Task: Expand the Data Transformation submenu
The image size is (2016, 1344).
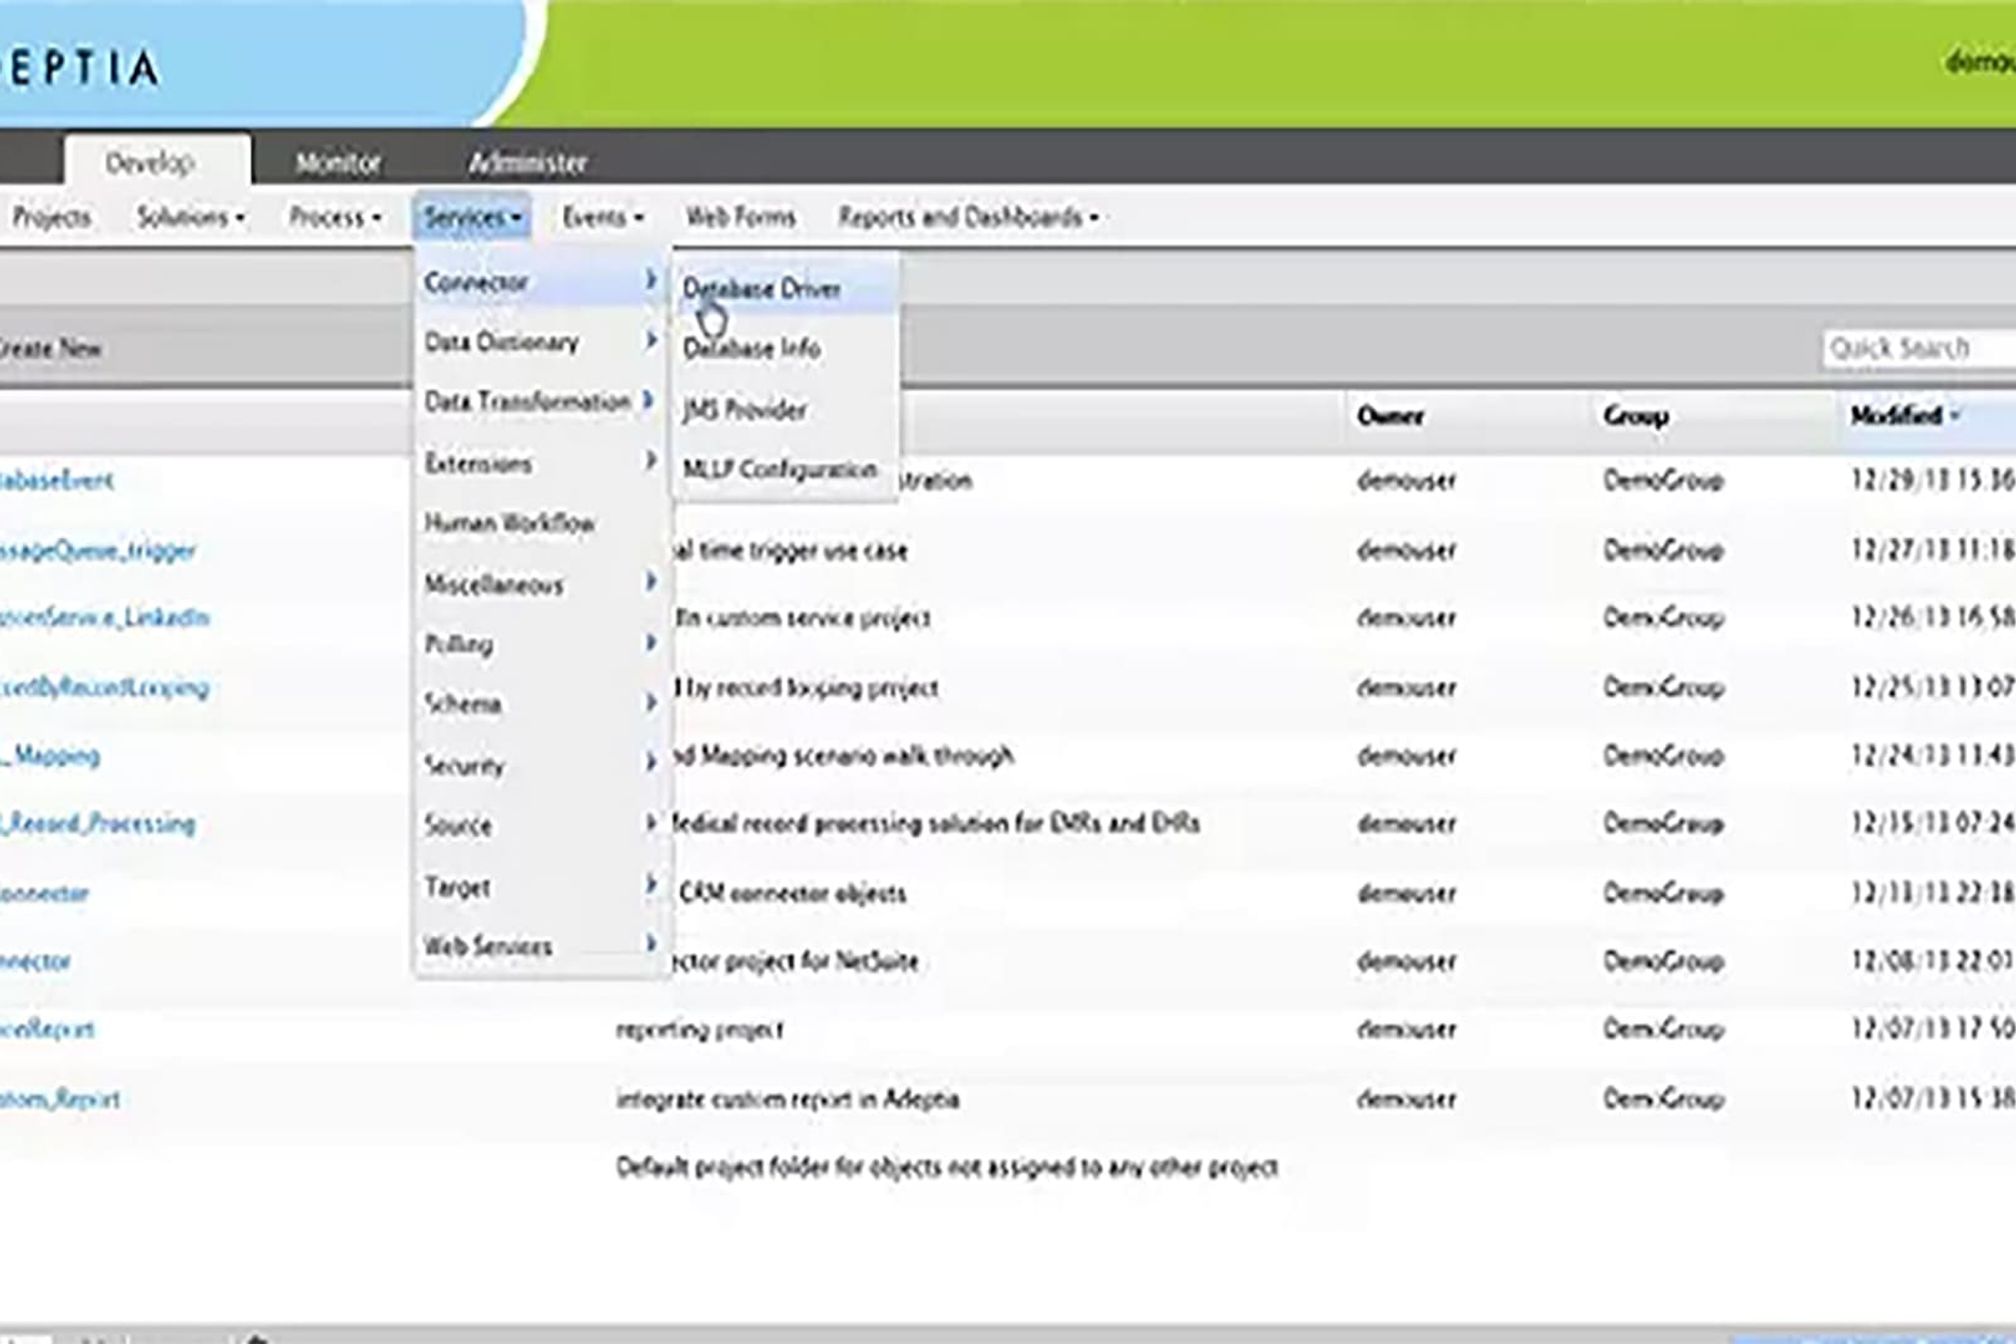Action: tap(528, 402)
